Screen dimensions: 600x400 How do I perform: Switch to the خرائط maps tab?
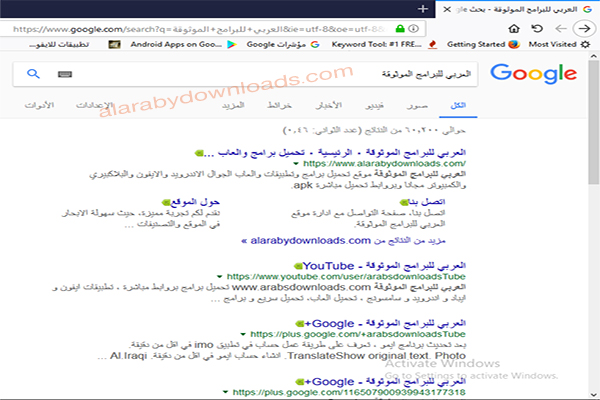(x=279, y=105)
